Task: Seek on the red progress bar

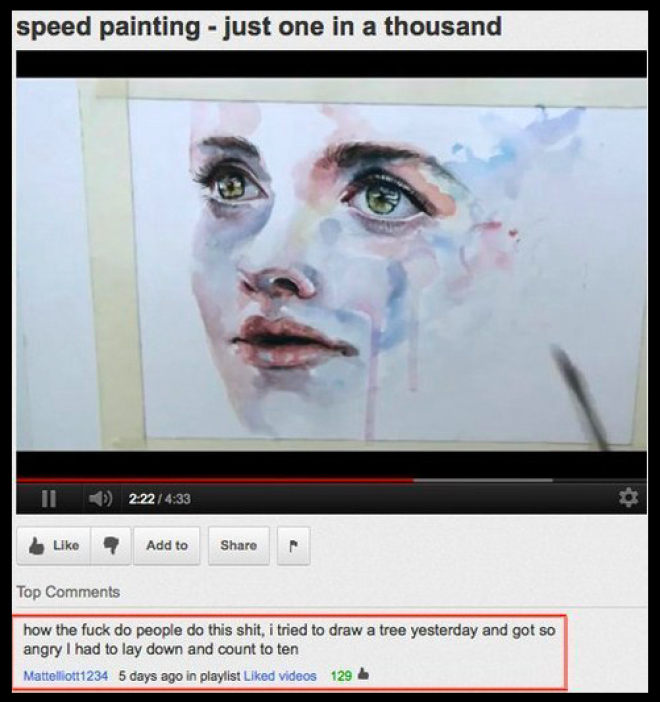Action: (215, 480)
